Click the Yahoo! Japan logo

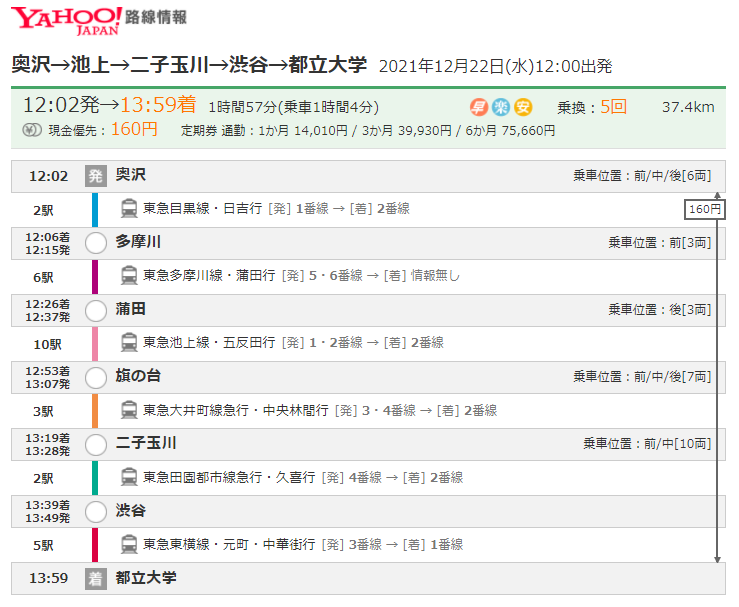[x=66, y=21]
